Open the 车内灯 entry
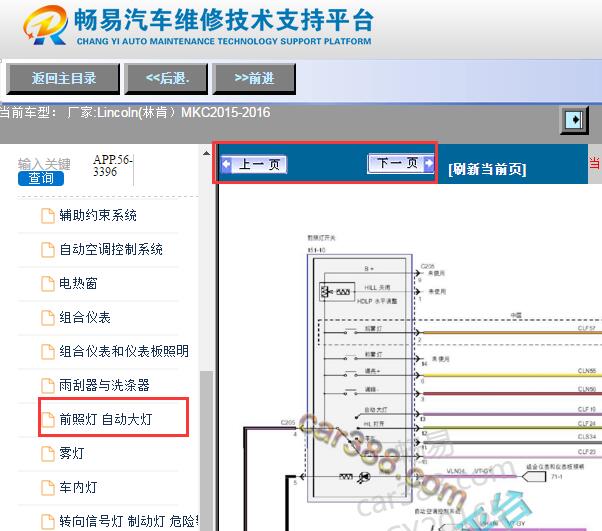Viewport: 602px width, 531px height. tap(78, 488)
